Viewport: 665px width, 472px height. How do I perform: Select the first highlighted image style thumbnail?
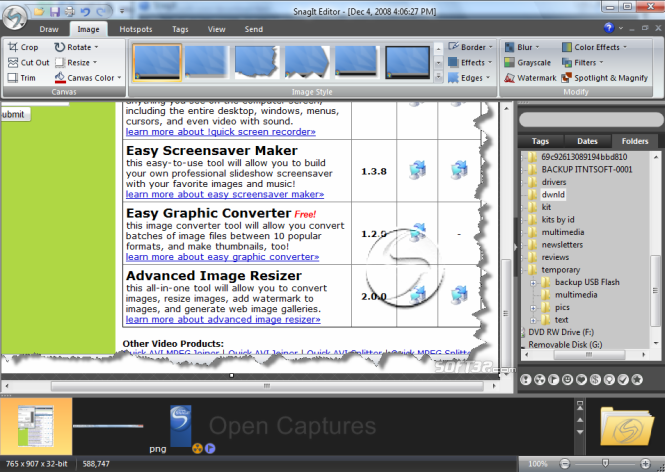pyautogui.click(x=157, y=63)
